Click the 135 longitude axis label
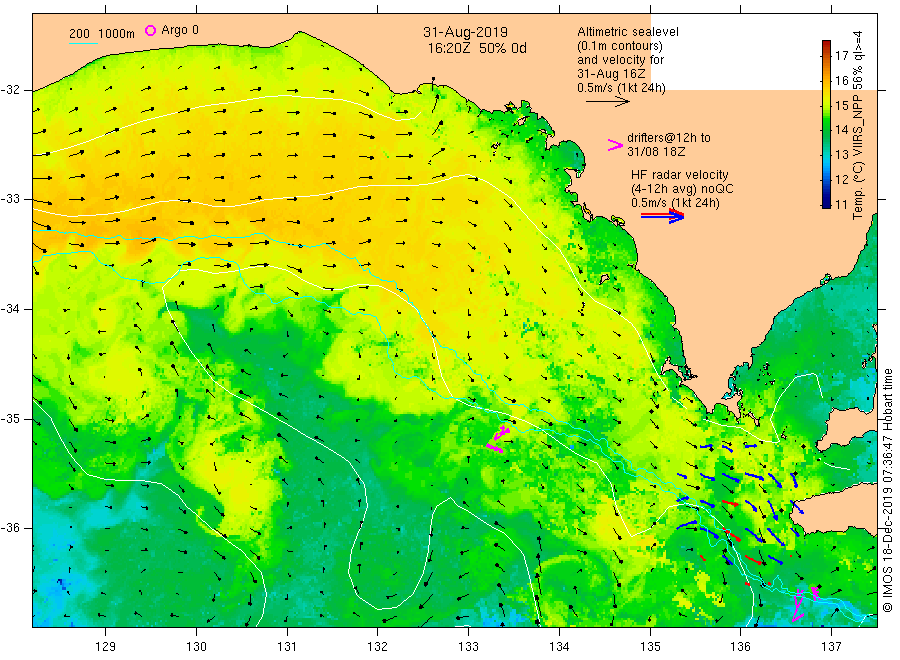Screen dimensions: 900x660 pos(650,647)
